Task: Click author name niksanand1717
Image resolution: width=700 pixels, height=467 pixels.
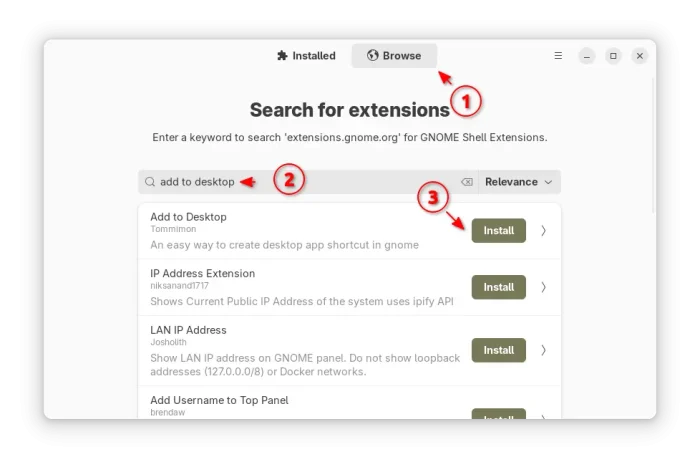Action: (x=179, y=285)
